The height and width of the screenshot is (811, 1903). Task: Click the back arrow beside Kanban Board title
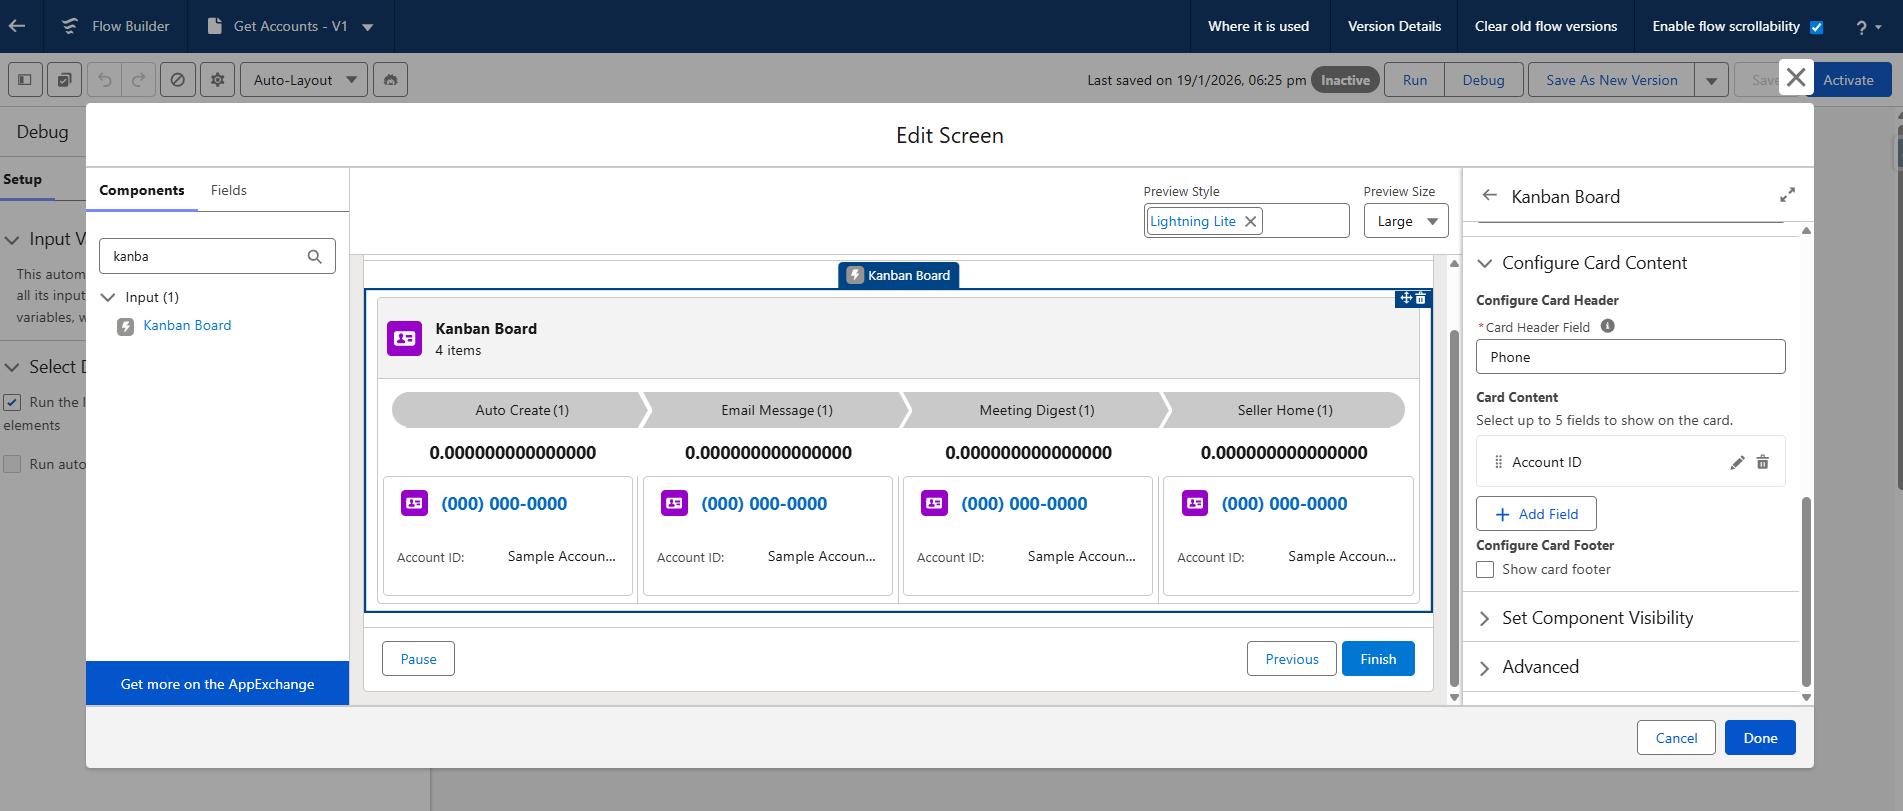[1490, 196]
